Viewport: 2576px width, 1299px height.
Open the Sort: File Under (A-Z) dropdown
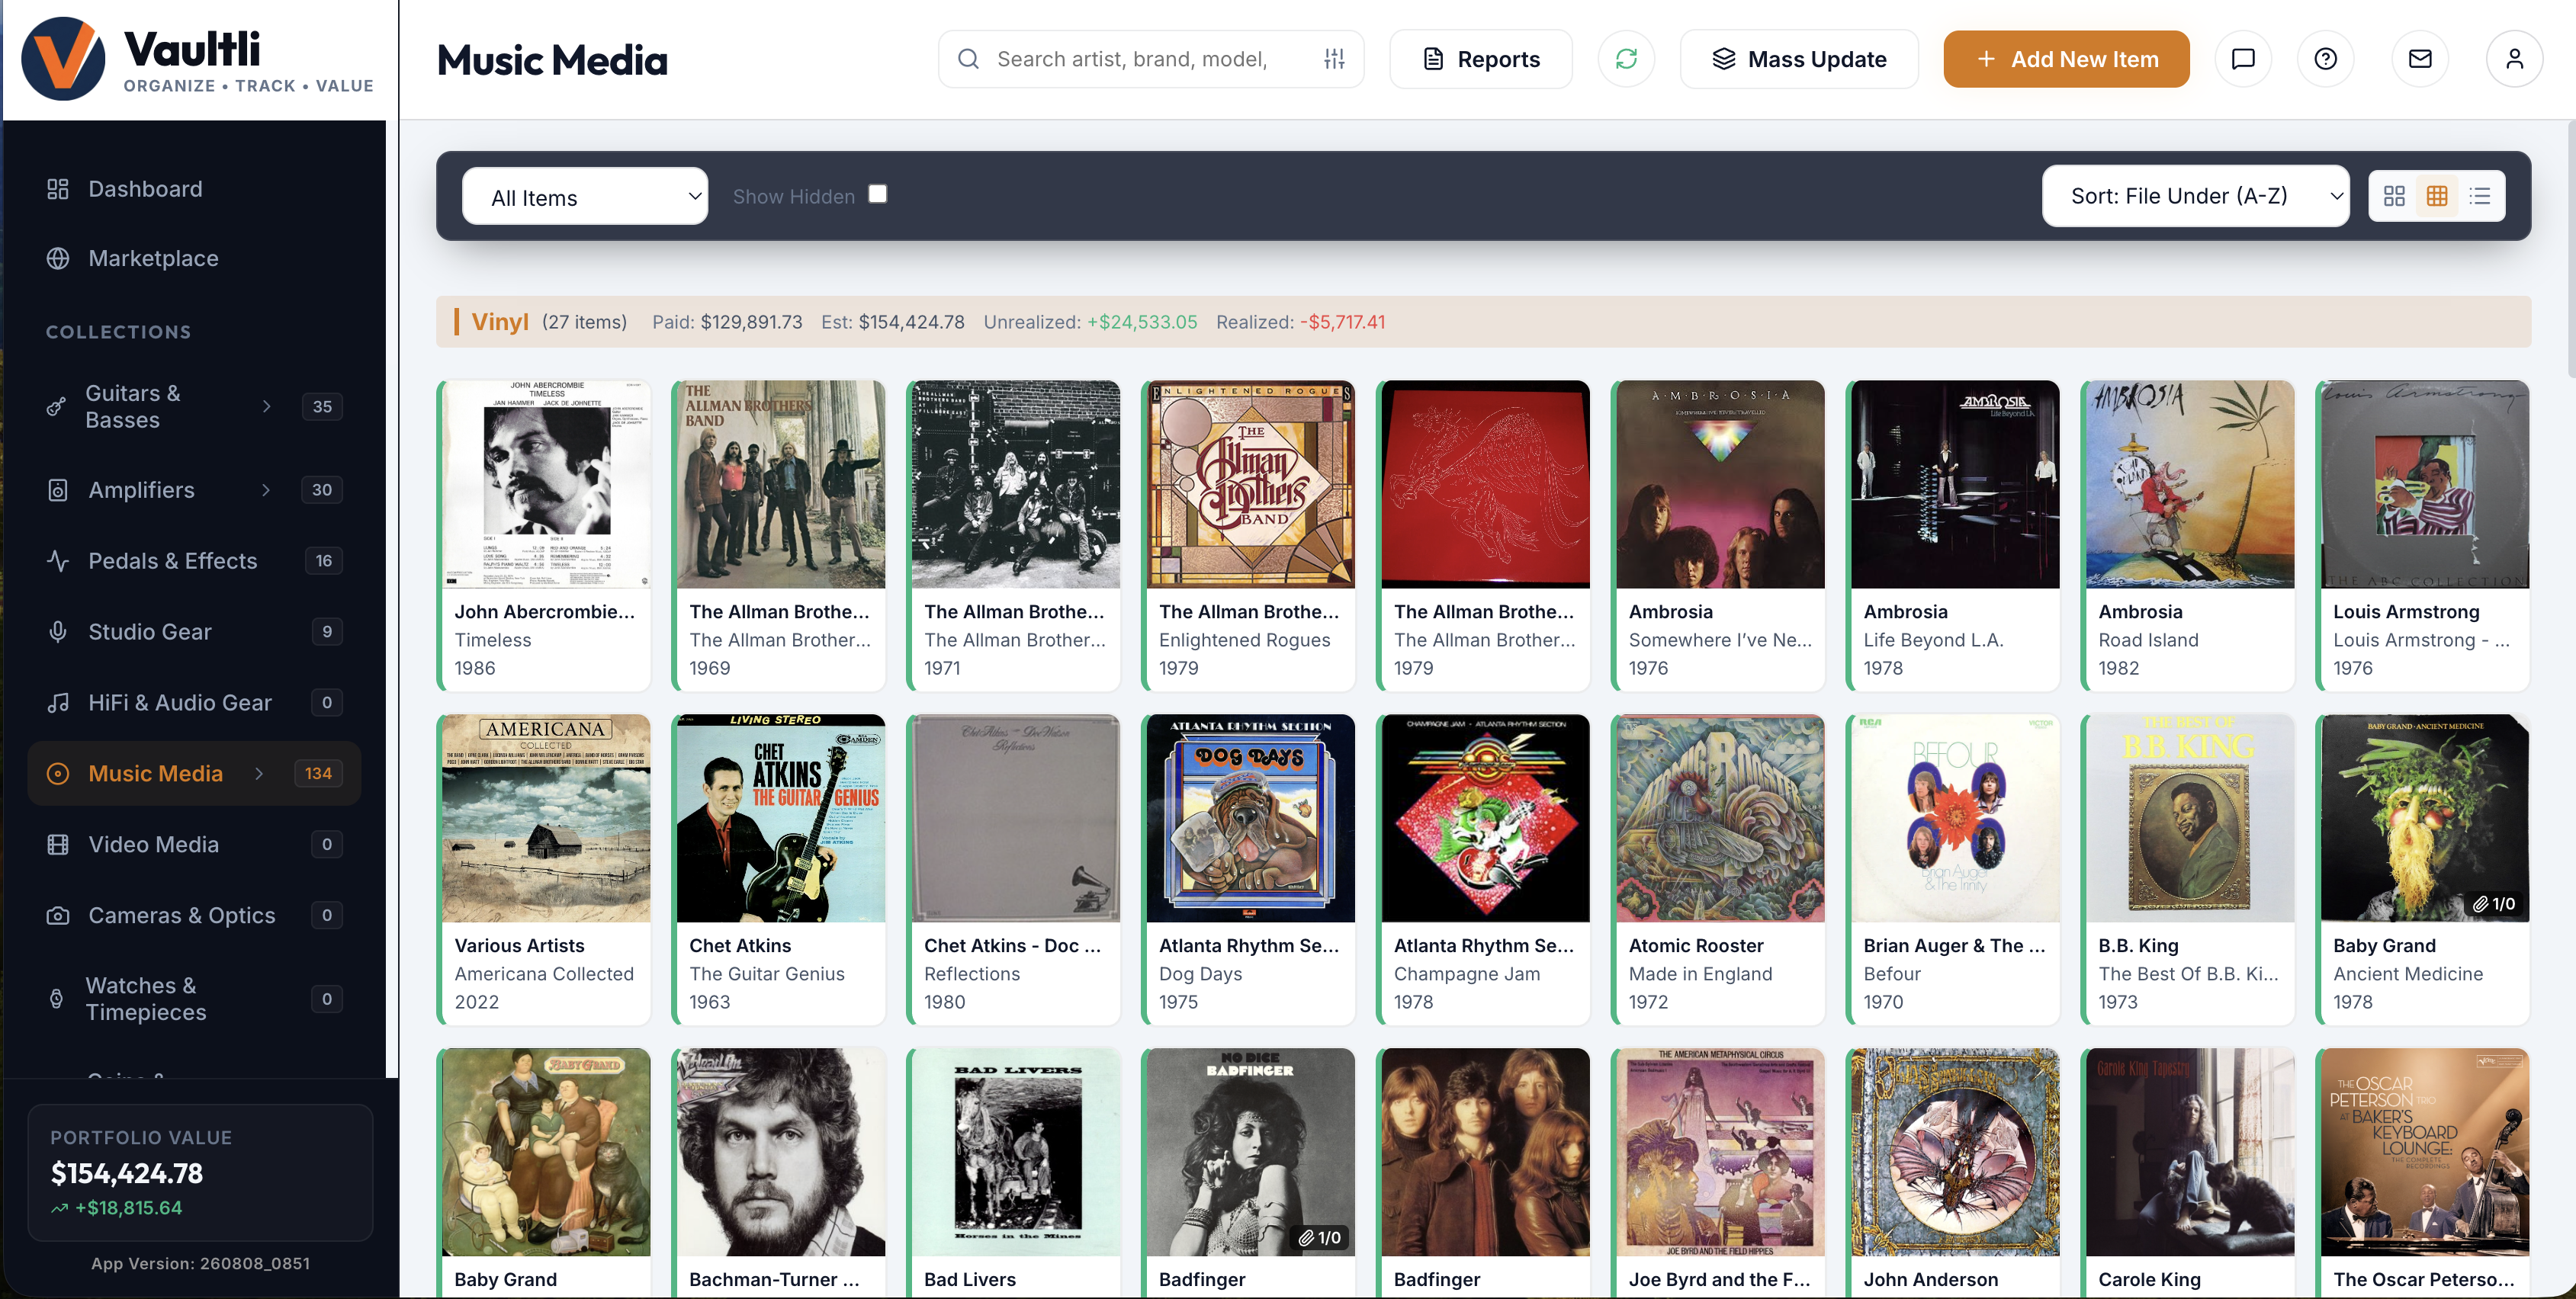click(x=2195, y=196)
